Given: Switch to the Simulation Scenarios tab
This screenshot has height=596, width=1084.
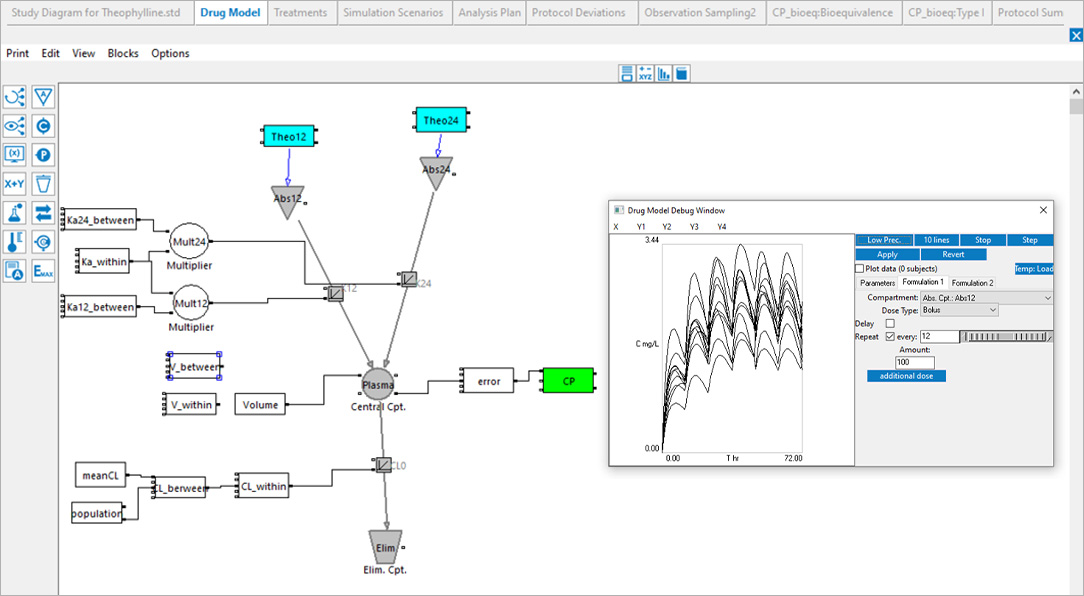Looking at the screenshot, I should click(393, 12).
